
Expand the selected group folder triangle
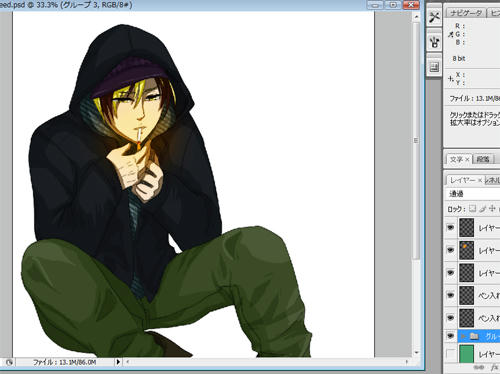pos(463,336)
